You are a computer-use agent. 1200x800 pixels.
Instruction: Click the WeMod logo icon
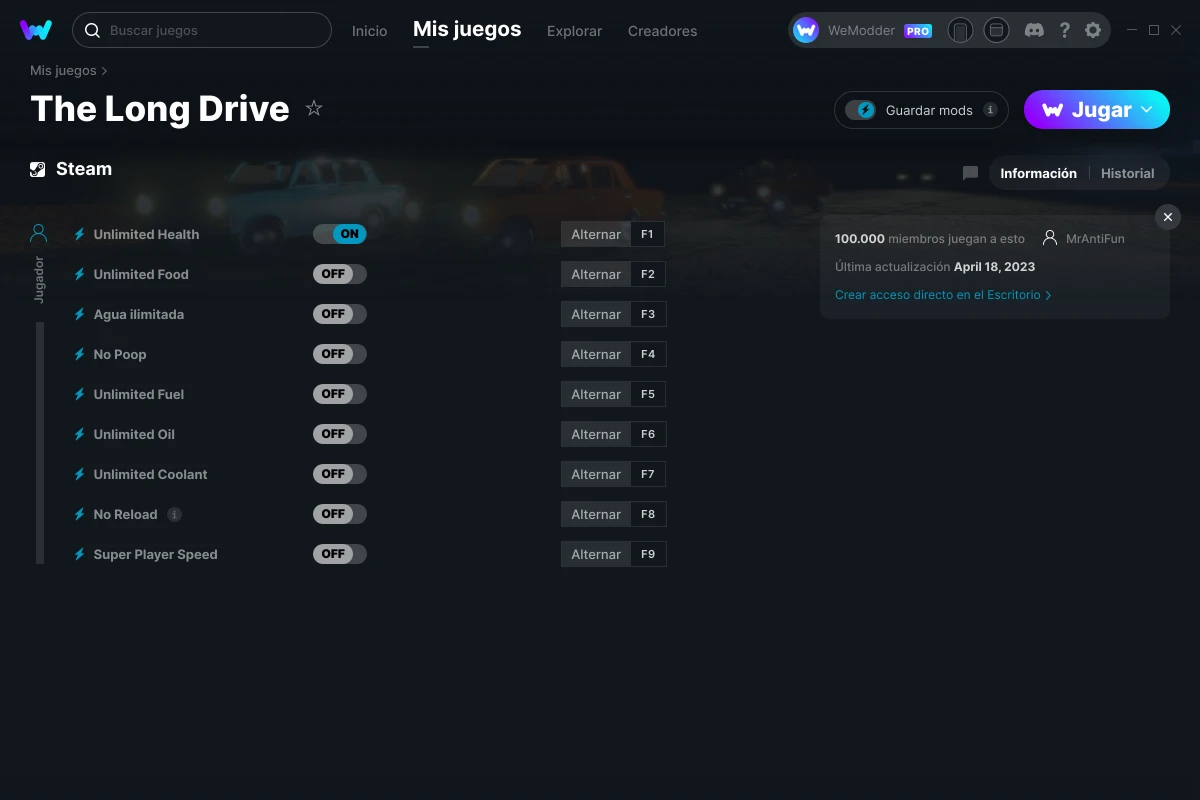click(x=36, y=30)
